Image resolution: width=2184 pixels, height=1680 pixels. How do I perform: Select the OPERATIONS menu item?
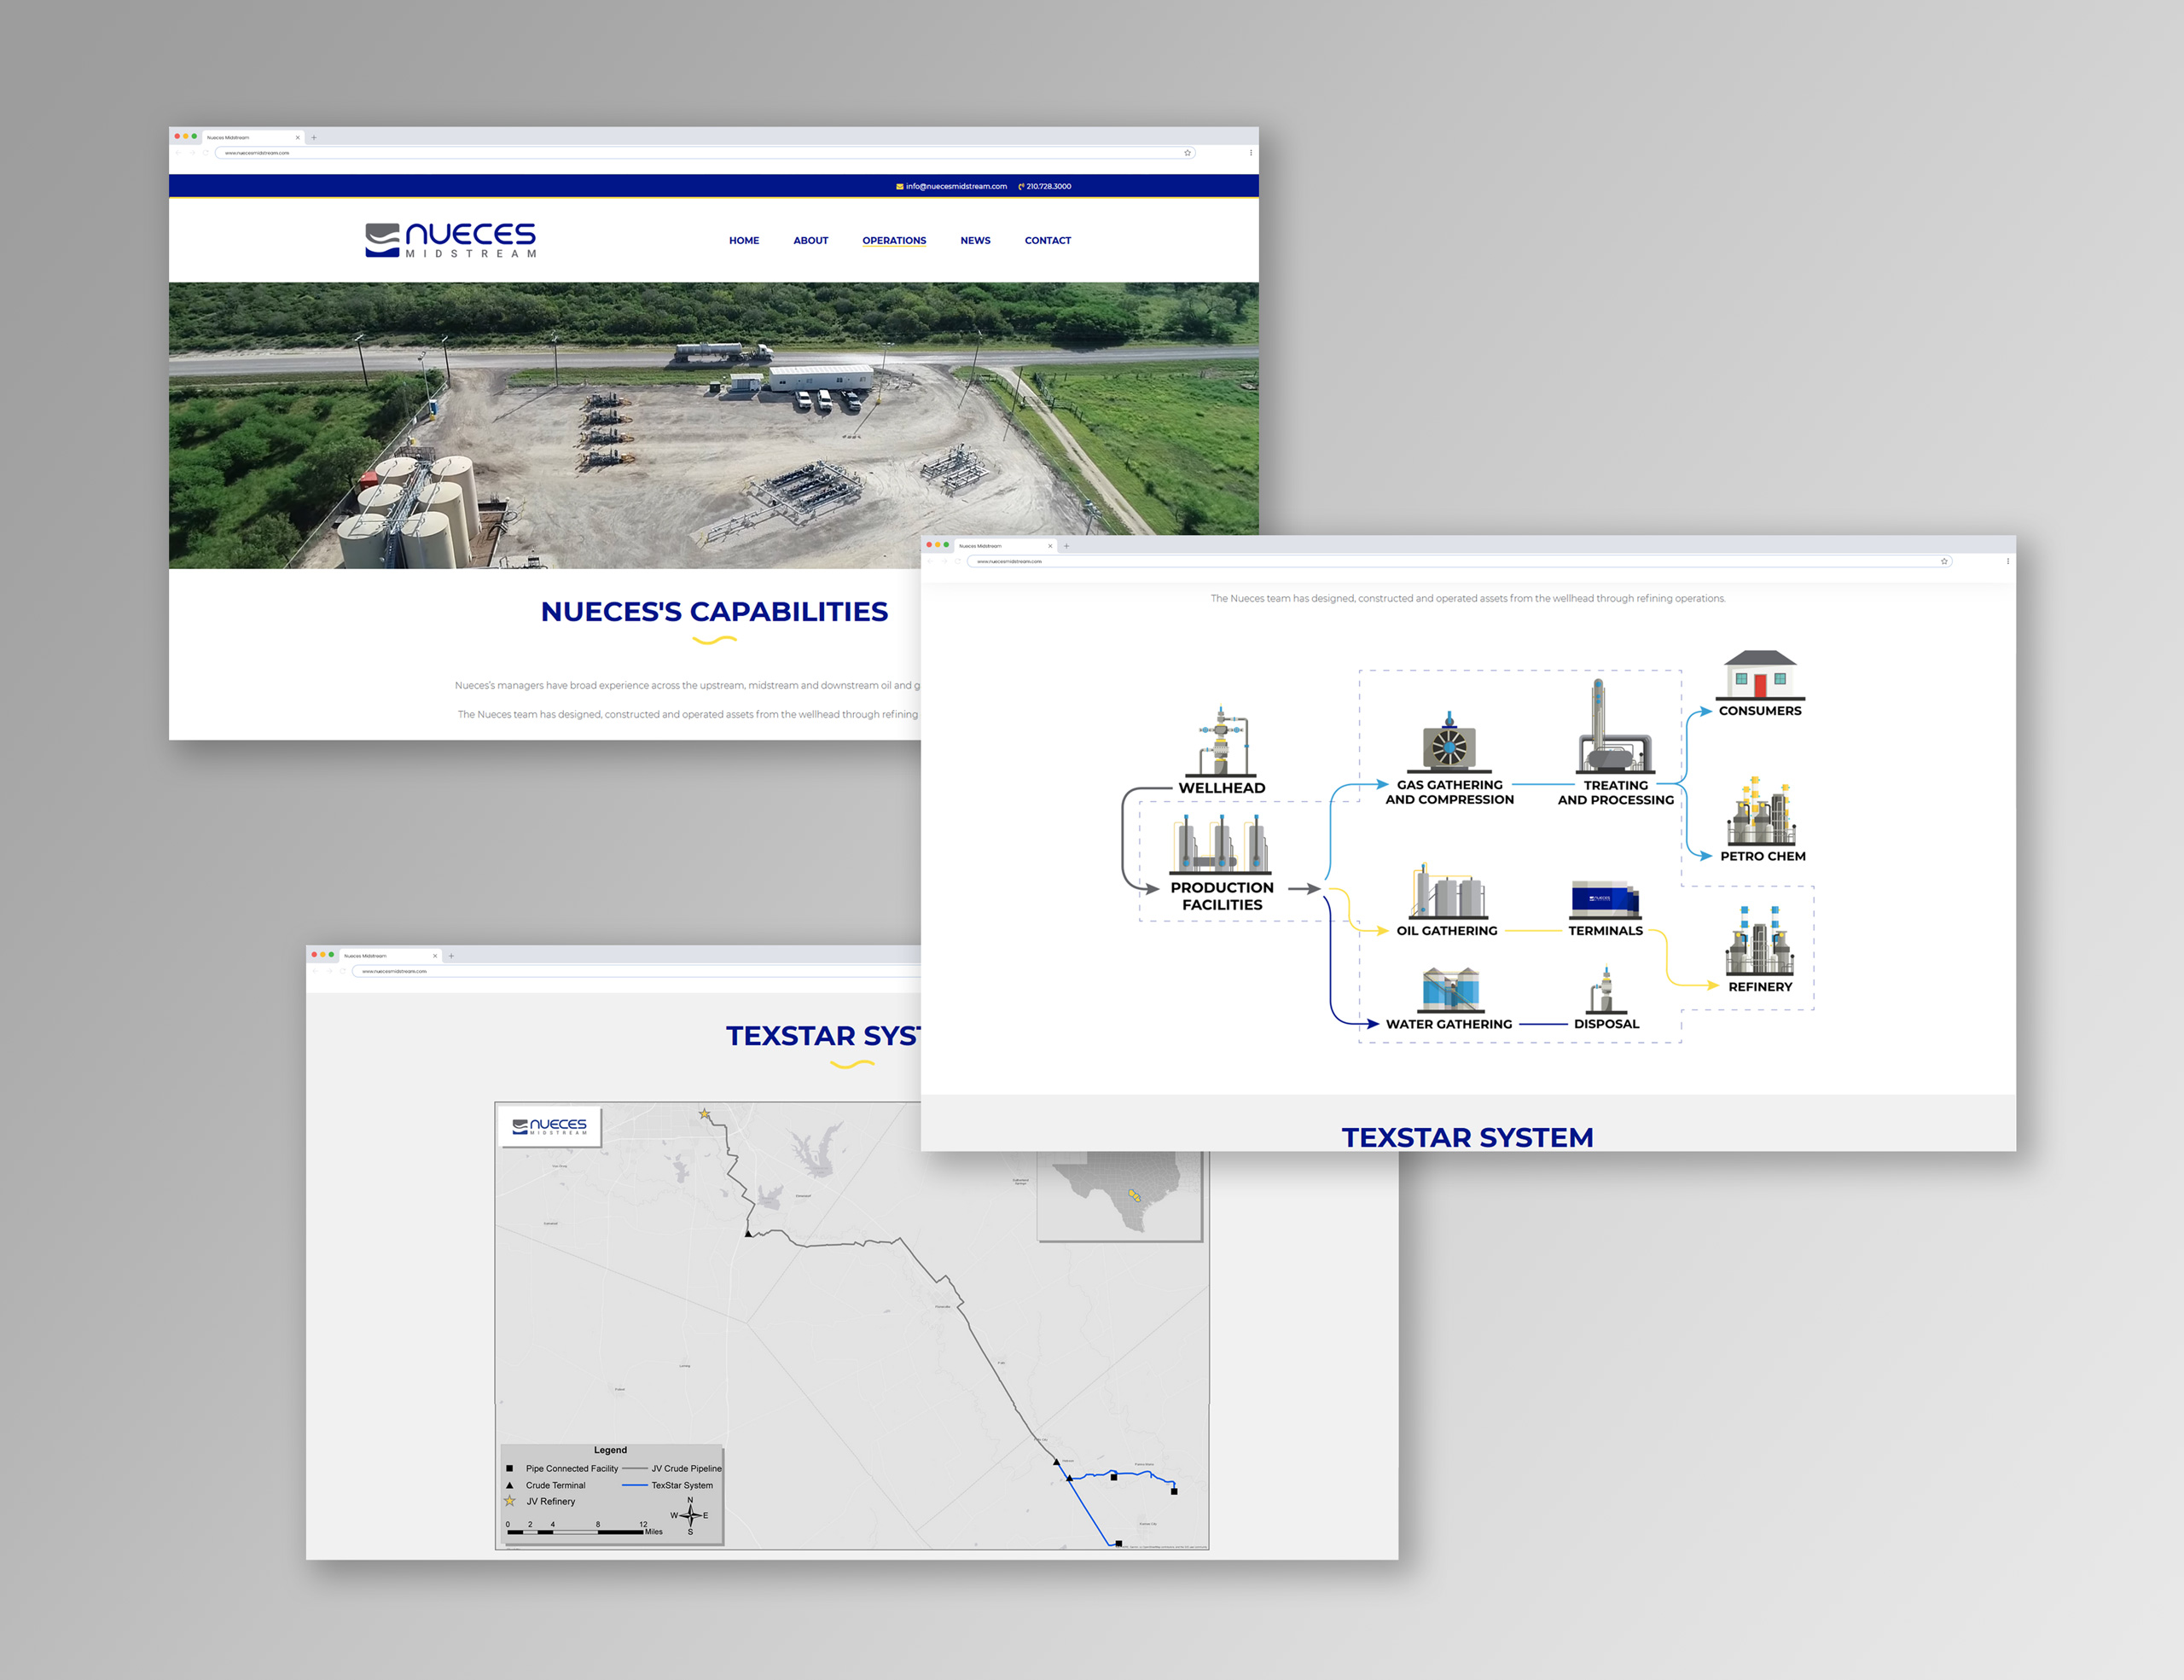coord(894,241)
